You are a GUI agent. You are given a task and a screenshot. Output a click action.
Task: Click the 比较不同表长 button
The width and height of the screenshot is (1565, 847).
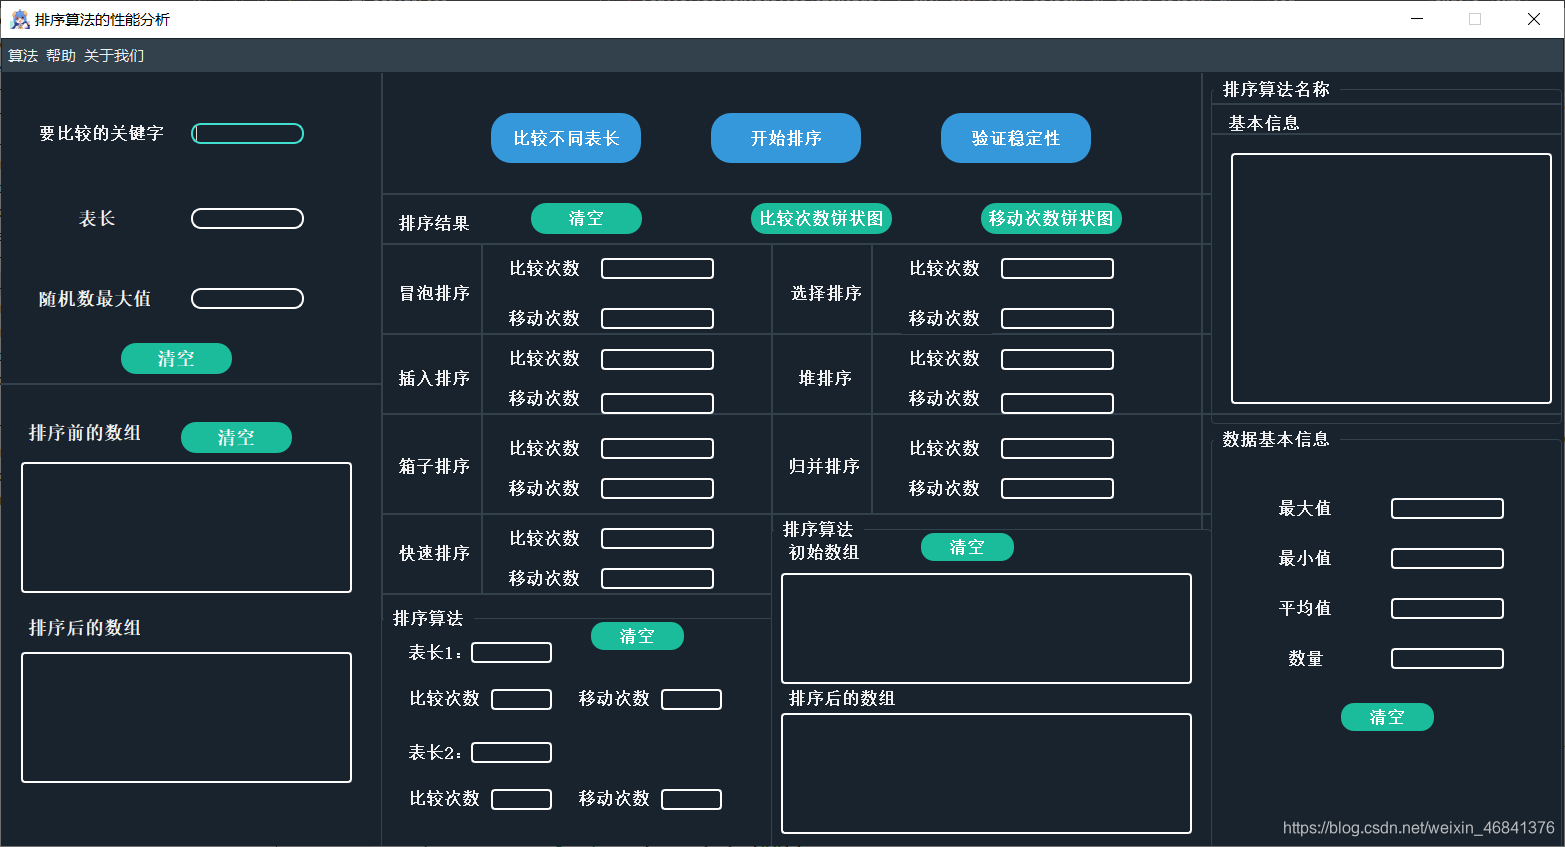coord(566,138)
